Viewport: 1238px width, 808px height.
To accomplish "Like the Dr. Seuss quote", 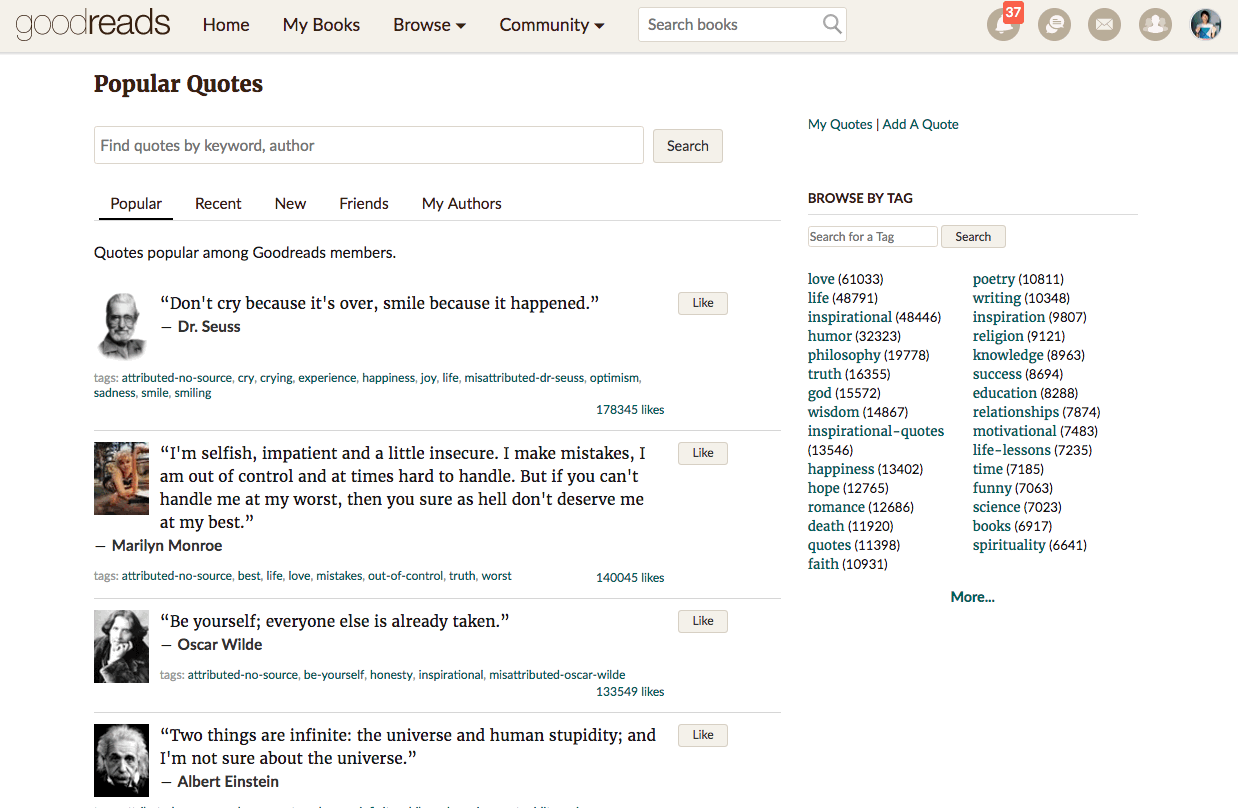I will [702, 303].
